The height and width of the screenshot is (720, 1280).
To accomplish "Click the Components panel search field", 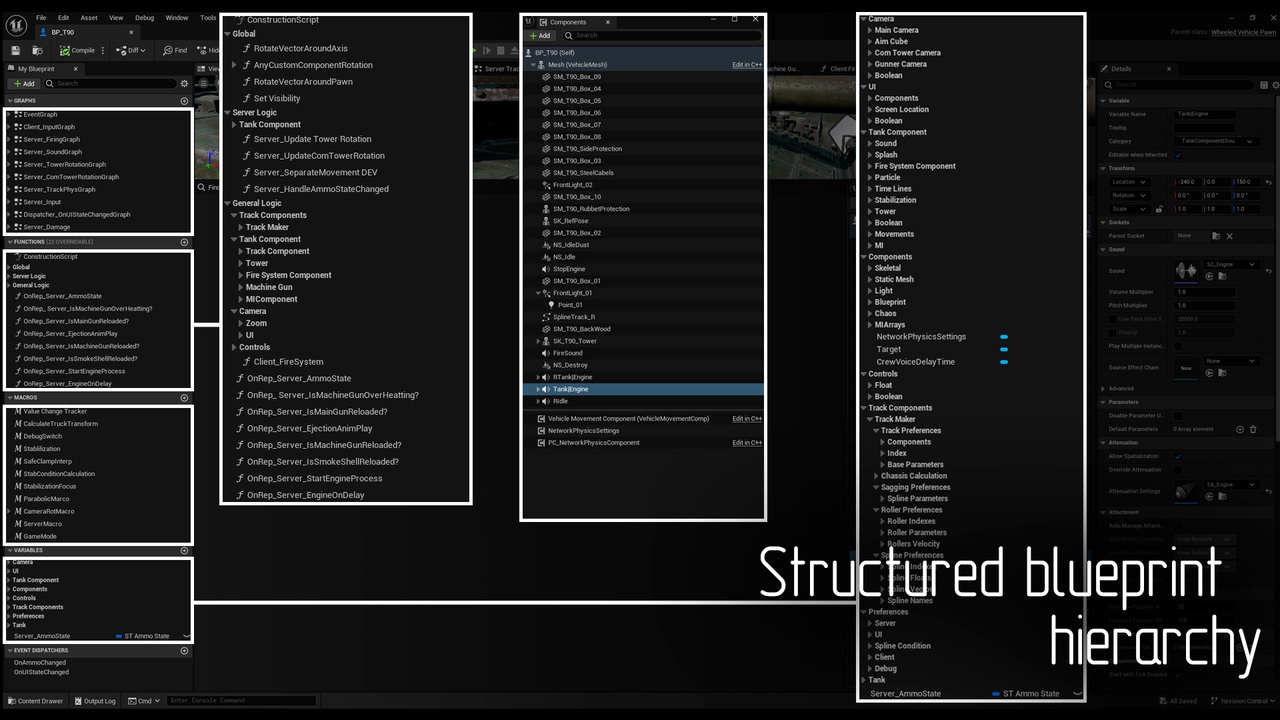I will pyautogui.click(x=660, y=35).
